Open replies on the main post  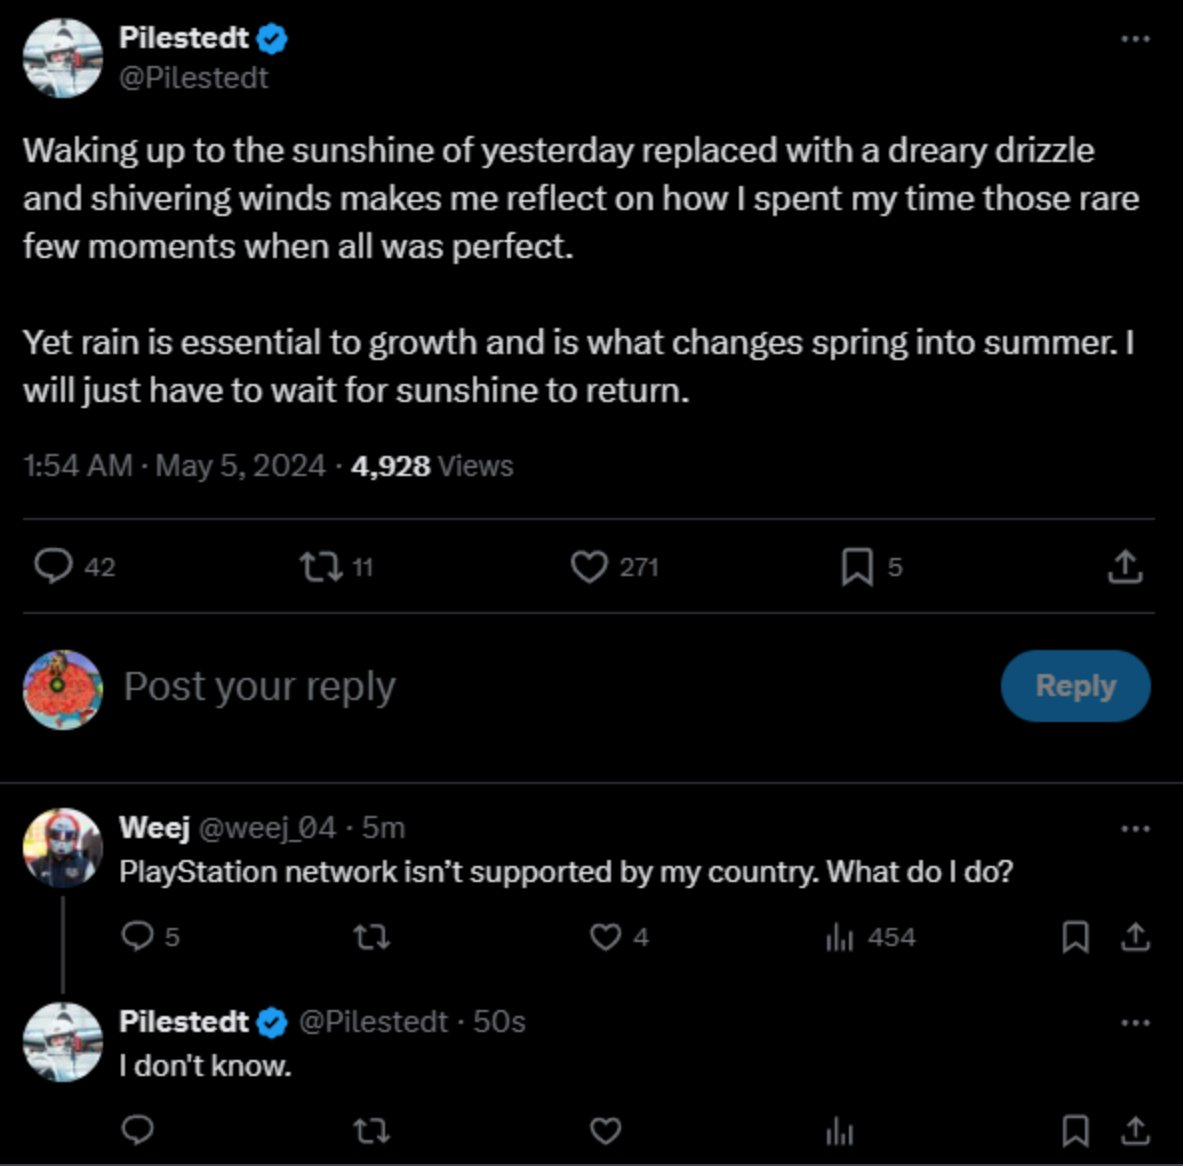click(x=53, y=567)
